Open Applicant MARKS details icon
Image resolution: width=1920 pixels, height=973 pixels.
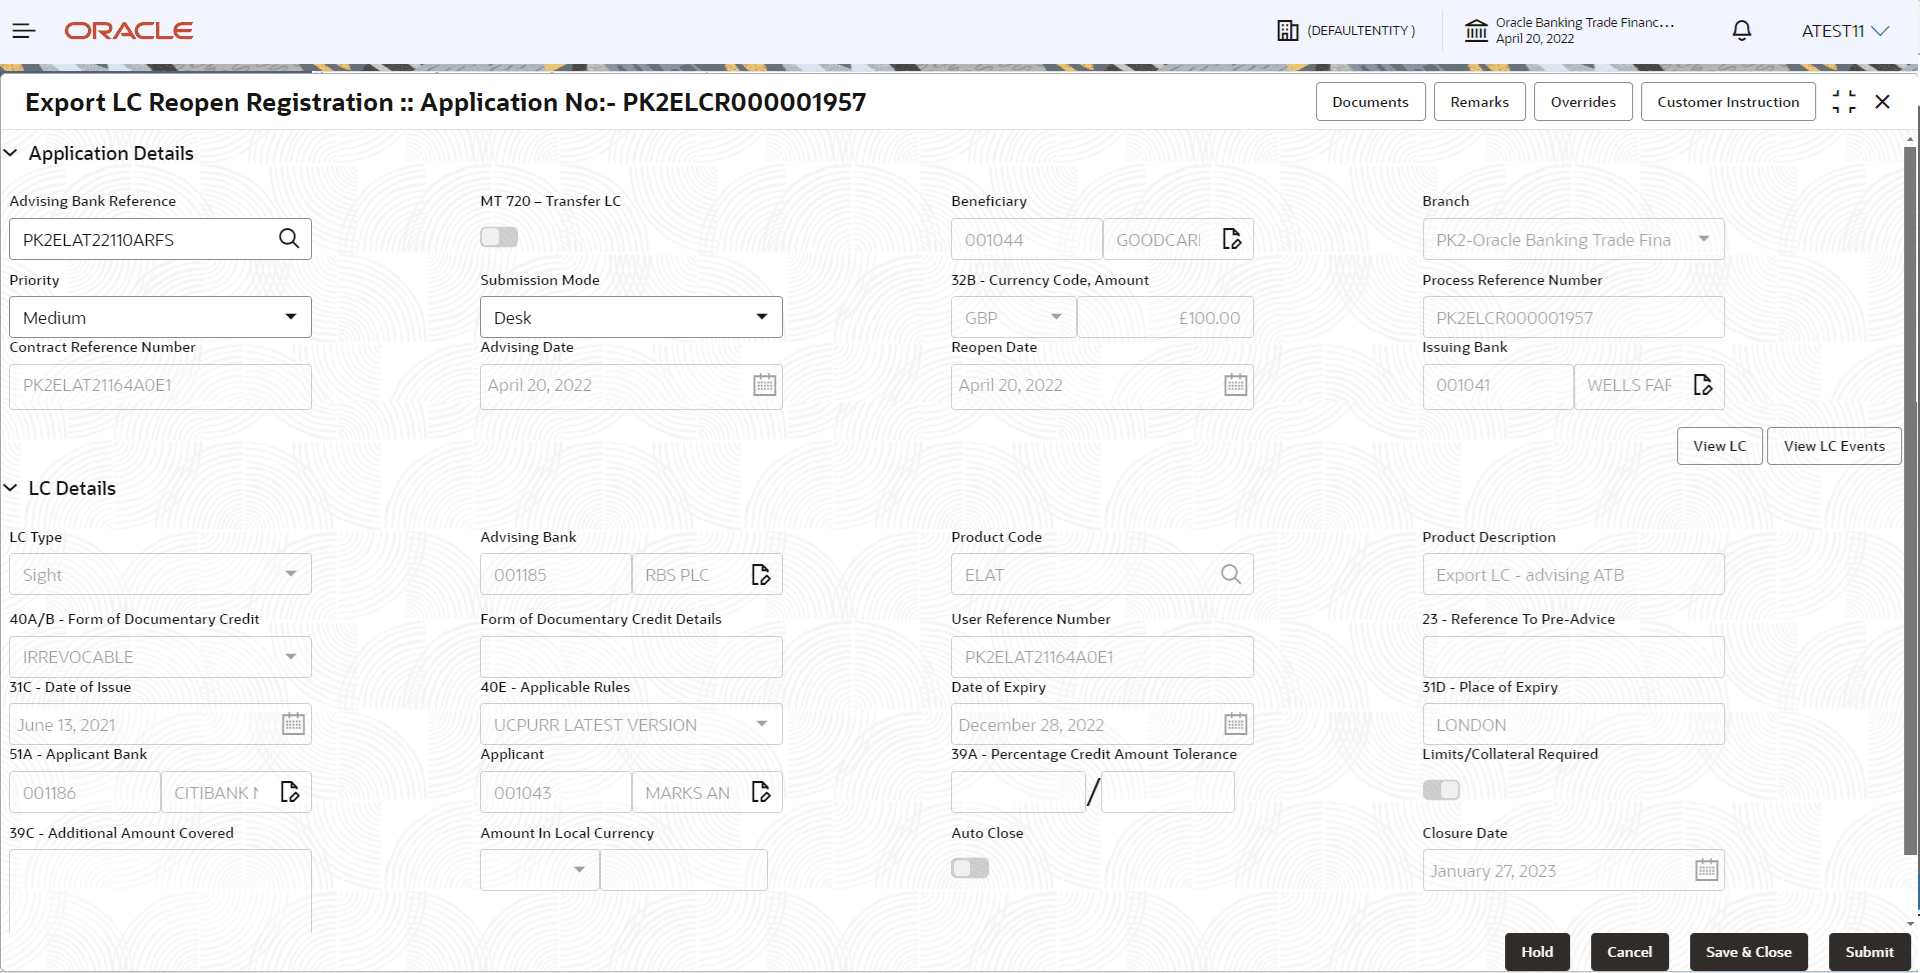(x=760, y=791)
